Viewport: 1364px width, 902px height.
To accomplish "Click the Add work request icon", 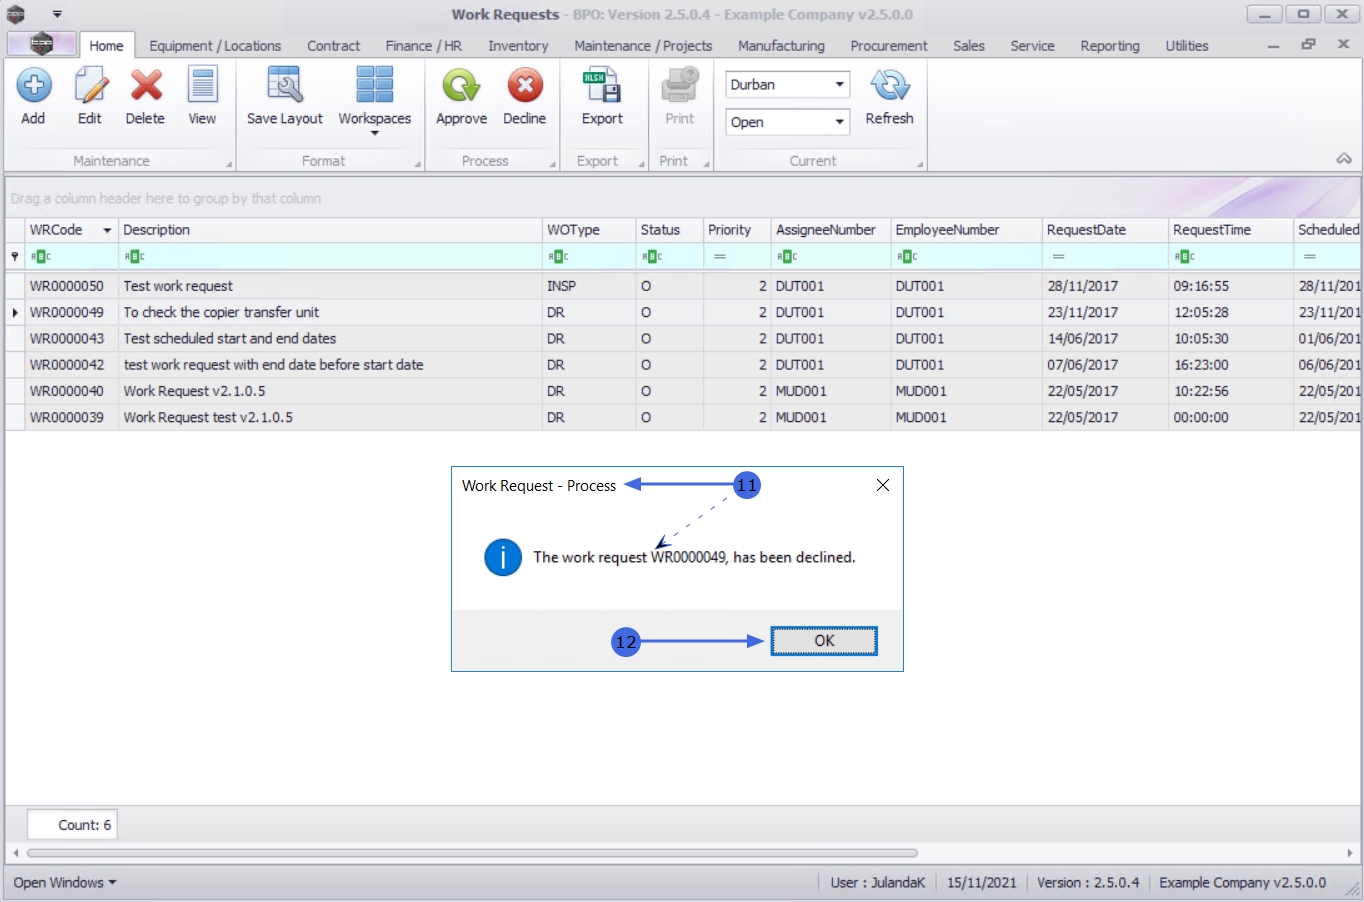I will pos(33,87).
